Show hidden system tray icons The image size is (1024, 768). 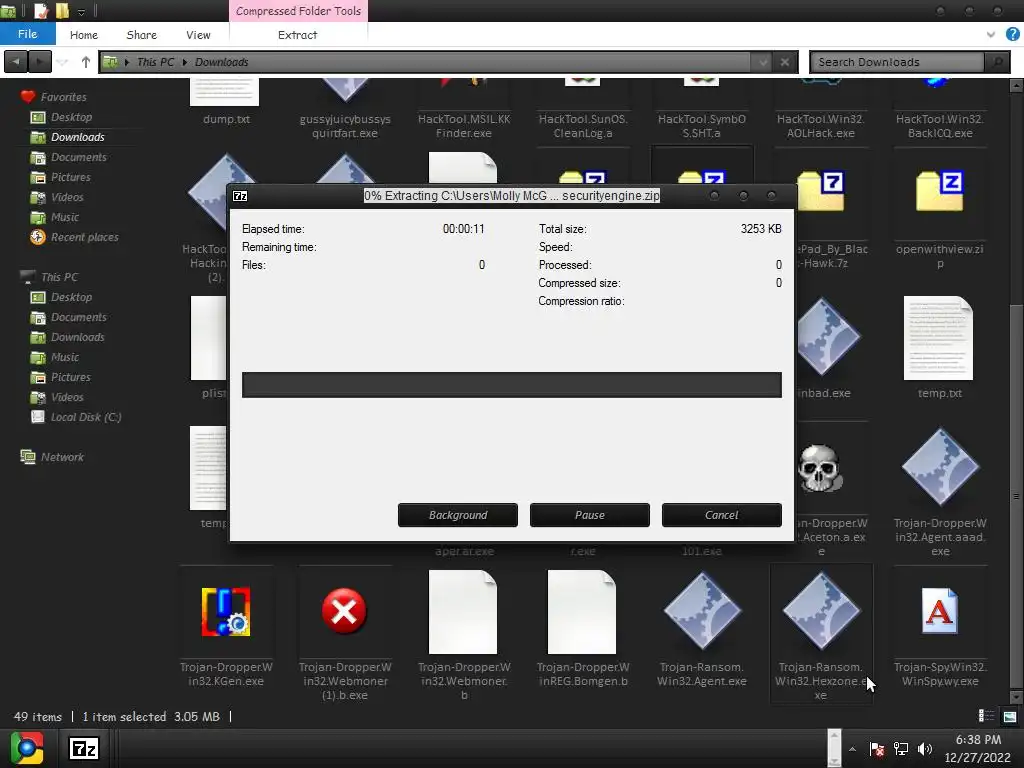pos(852,749)
